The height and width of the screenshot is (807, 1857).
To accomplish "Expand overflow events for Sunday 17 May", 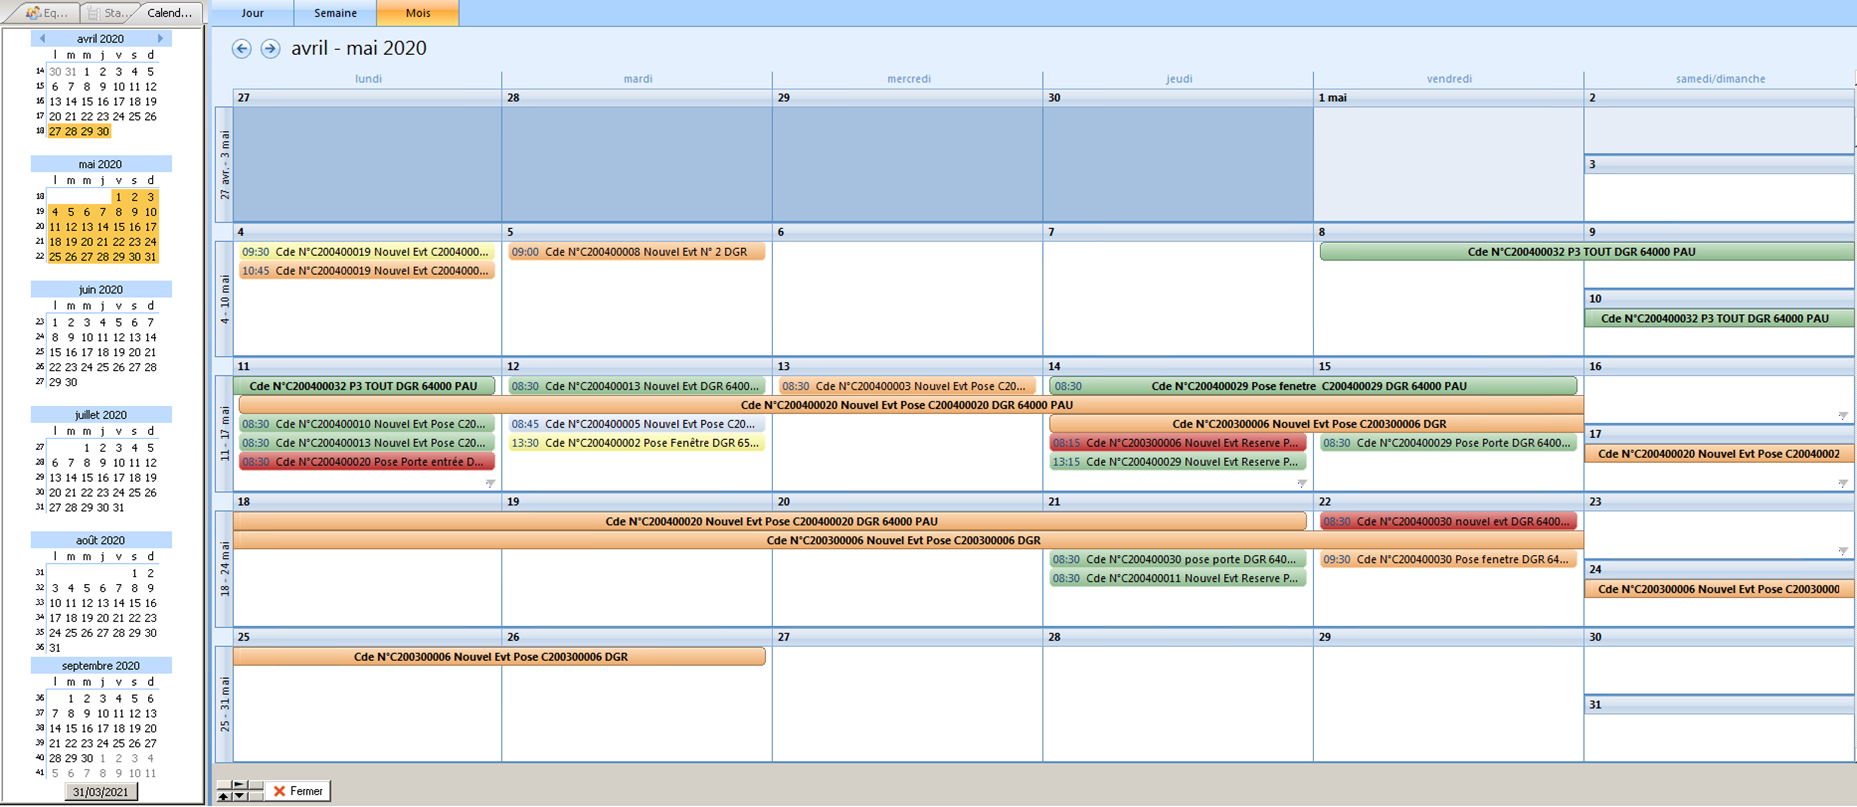I will pos(1842,483).
